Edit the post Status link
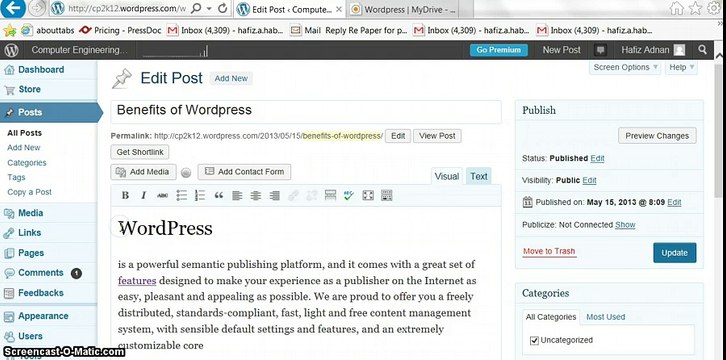The width and height of the screenshot is (726, 360). [597, 158]
